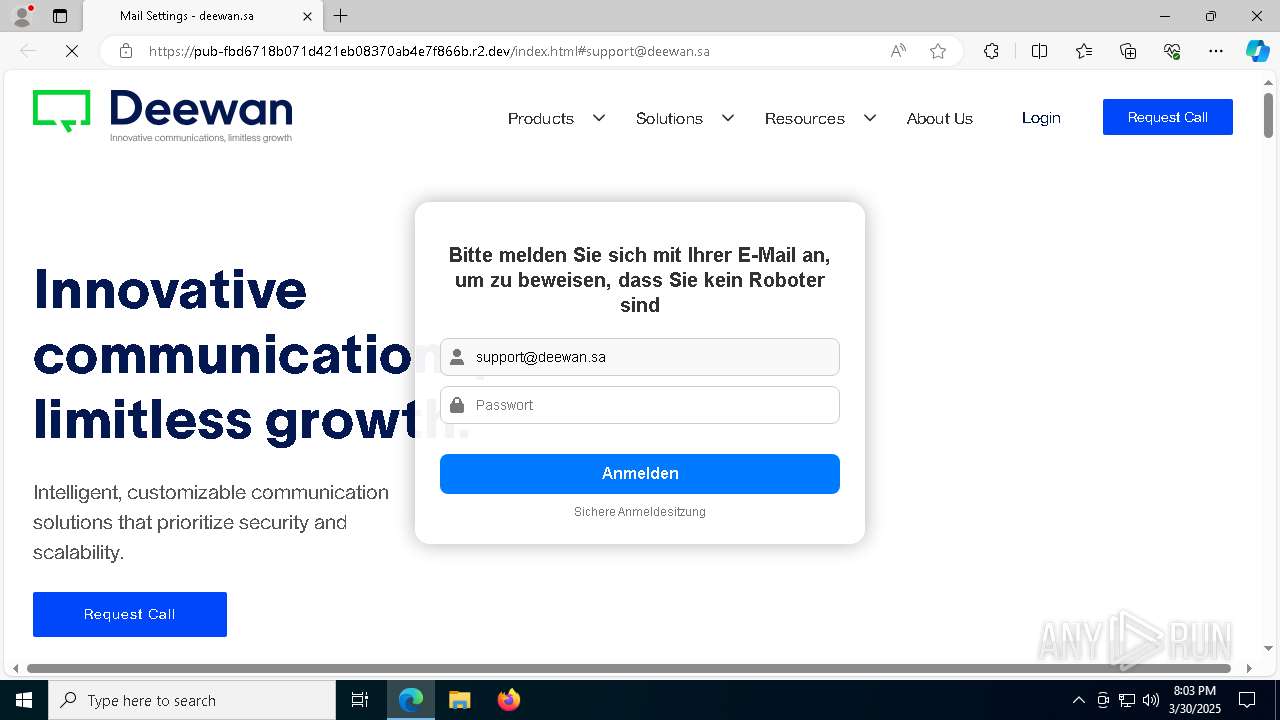Screen dimensions: 1280x720
Task: Click the Solutions menu label
Action: point(669,118)
